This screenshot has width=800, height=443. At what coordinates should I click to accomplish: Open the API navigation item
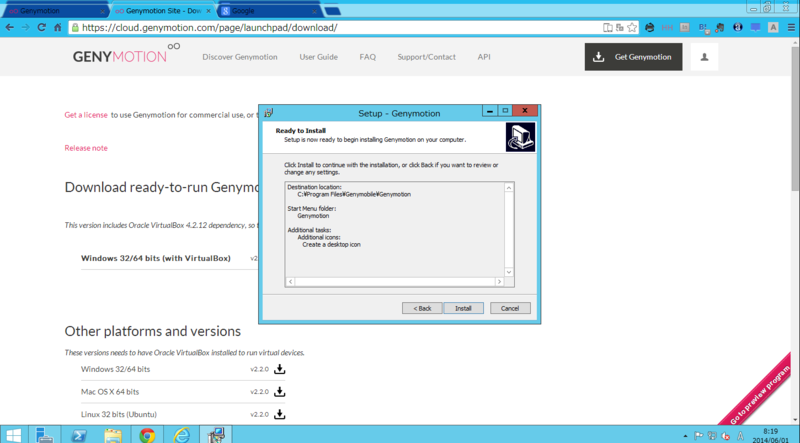484,57
